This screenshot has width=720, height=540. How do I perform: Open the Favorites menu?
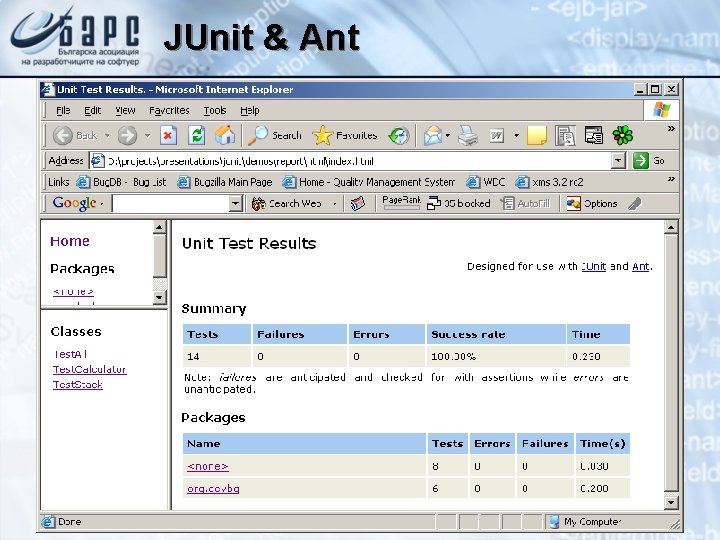coord(169,111)
